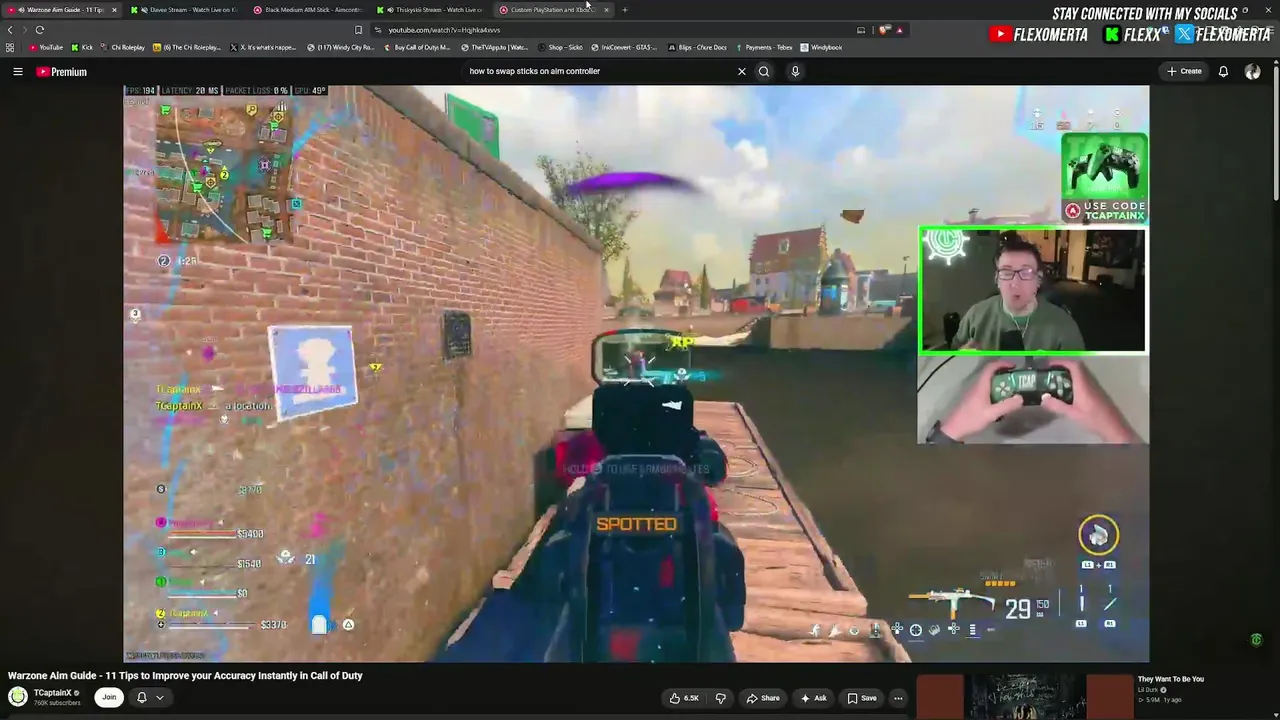Open YouTube notifications bell
The height and width of the screenshot is (720, 1280).
(1223, 71)
